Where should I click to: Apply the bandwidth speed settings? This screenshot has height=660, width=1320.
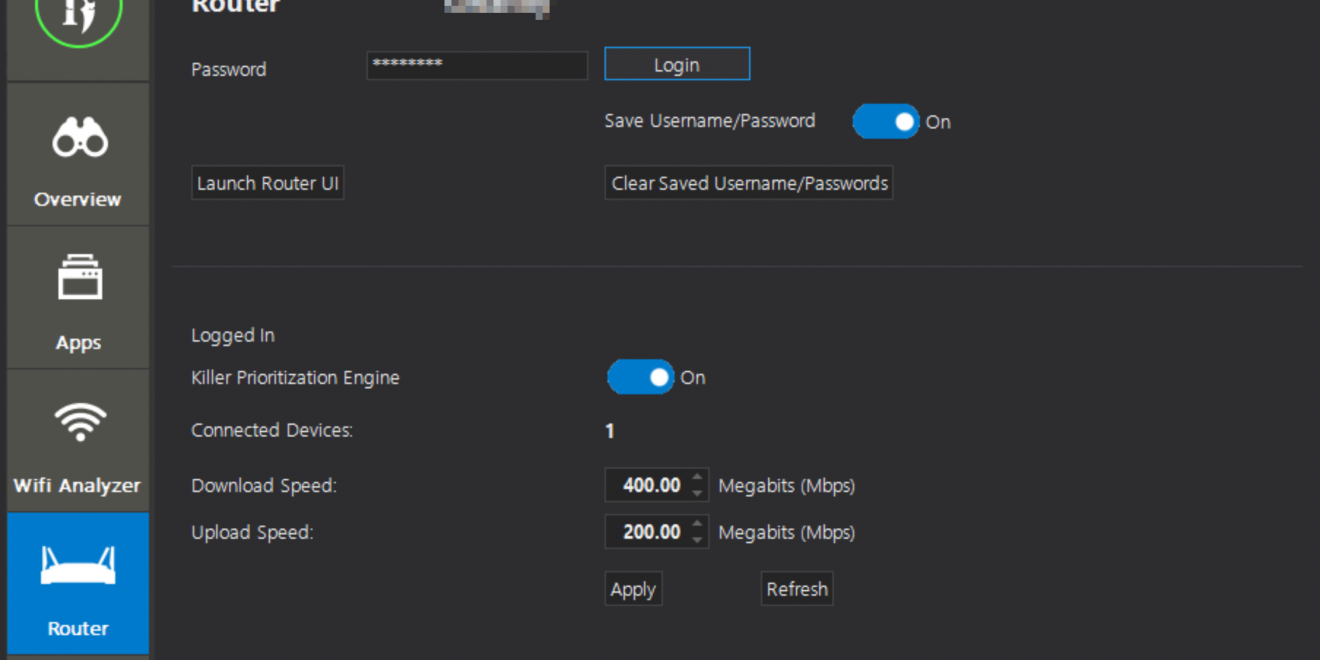633,590
